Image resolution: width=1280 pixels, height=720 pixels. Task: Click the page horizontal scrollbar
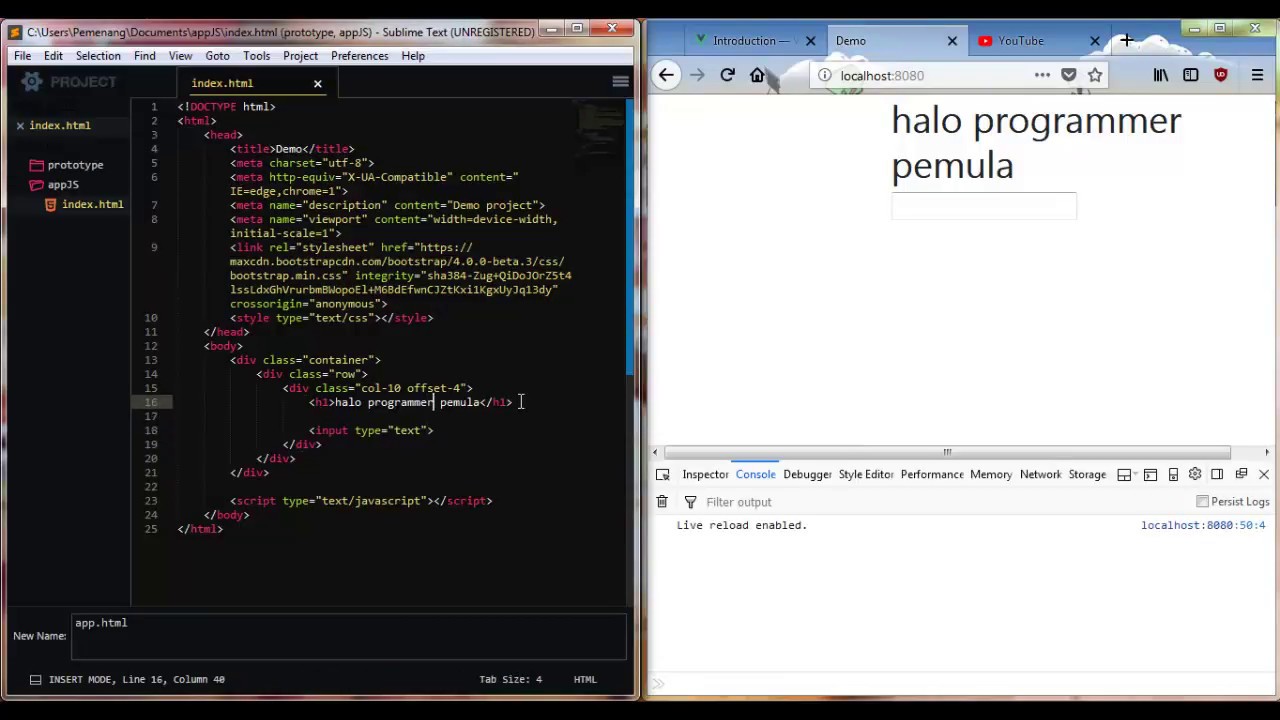coord(947,452)
